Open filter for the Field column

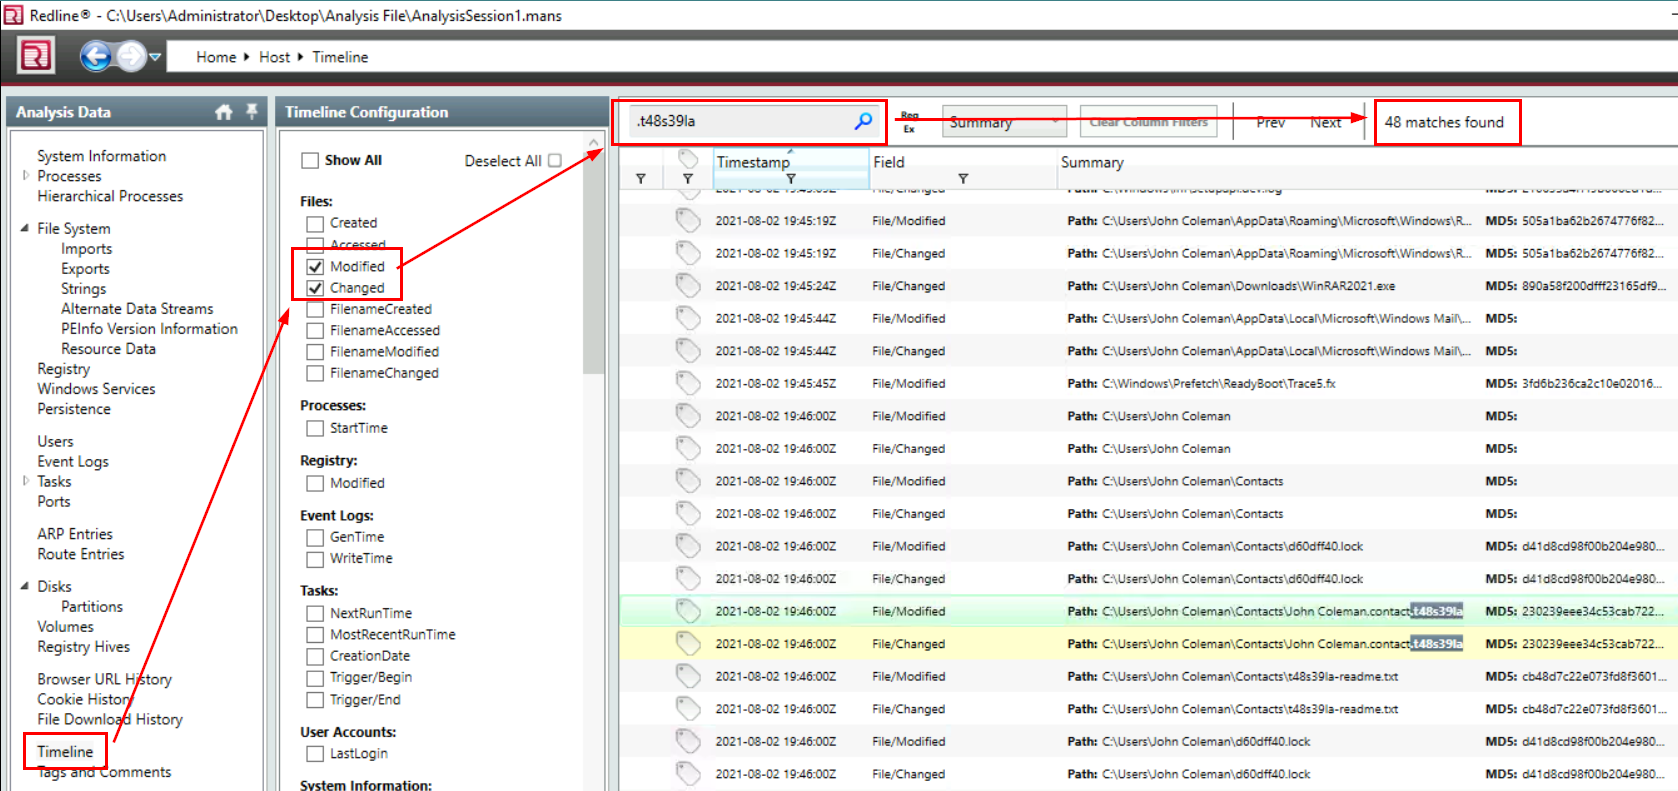[962, 179]
